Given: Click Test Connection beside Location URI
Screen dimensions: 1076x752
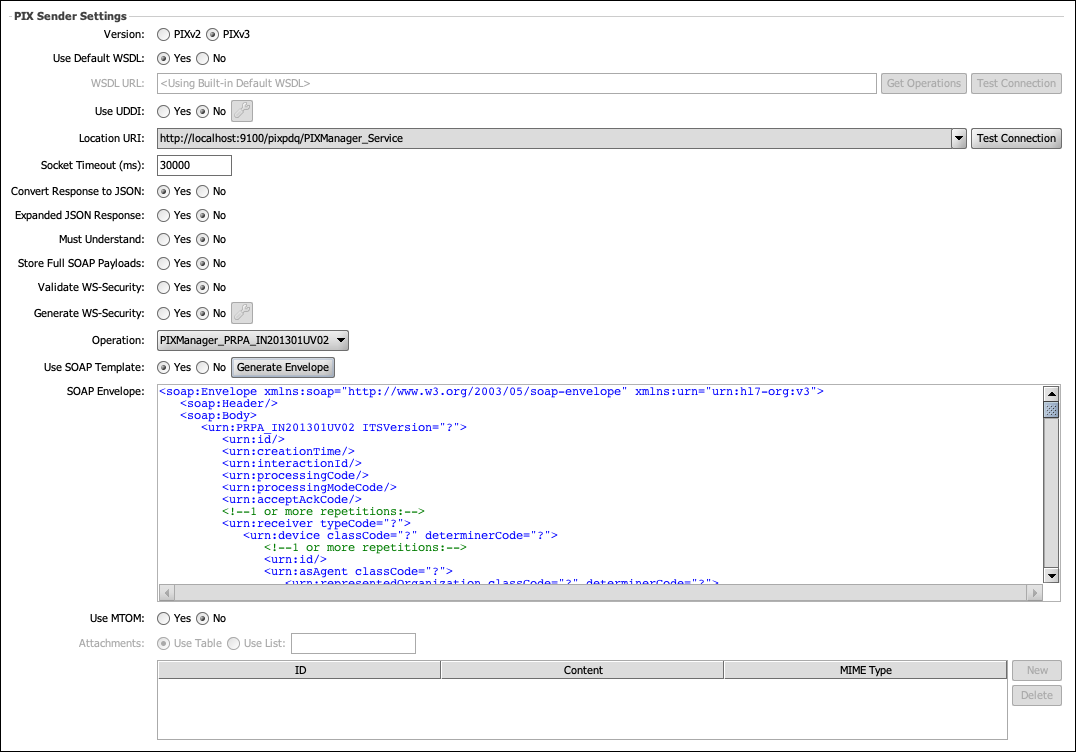Looking at the screenshot, I should pos(1016,138).
